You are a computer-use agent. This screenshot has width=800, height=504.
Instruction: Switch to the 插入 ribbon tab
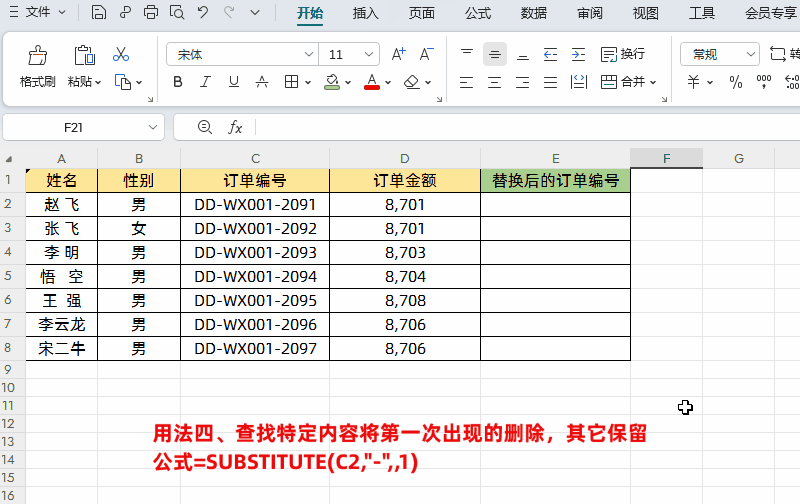[365, 13]
